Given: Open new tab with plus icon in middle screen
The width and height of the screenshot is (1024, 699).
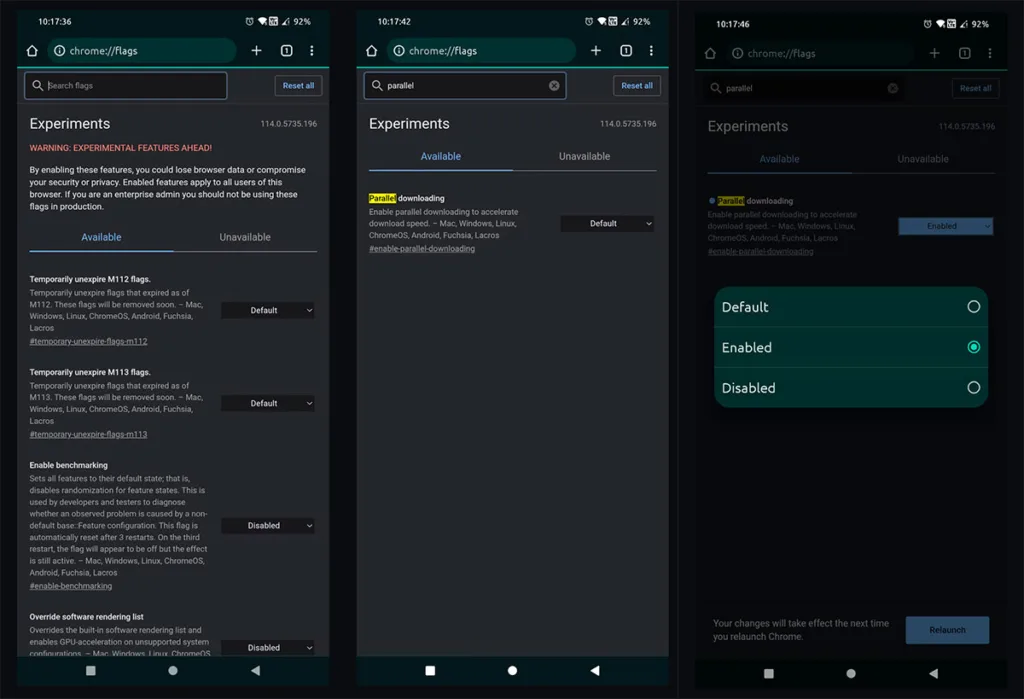Looking at the screenshot, I should tap(596, 50).
